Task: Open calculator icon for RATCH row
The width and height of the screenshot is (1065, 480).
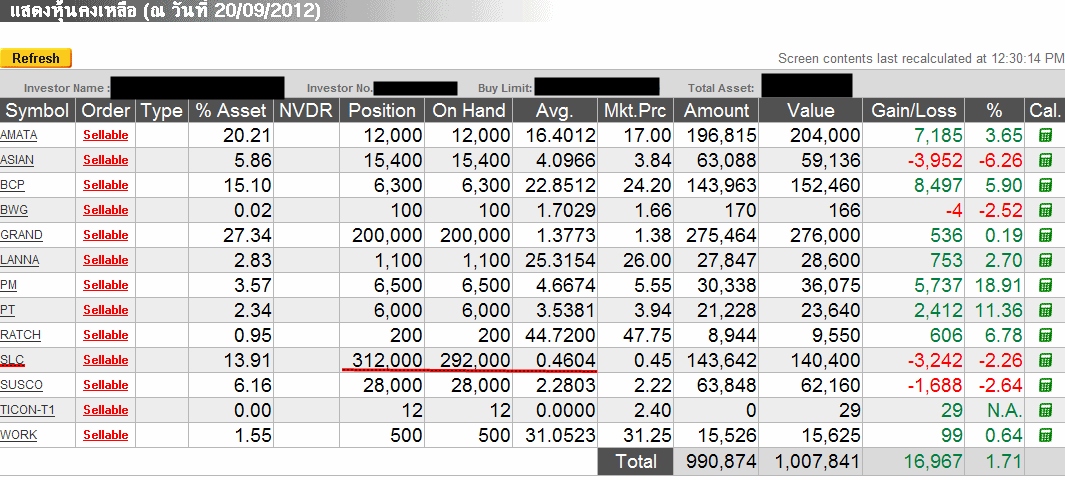Action: [x=1045, y=335]
